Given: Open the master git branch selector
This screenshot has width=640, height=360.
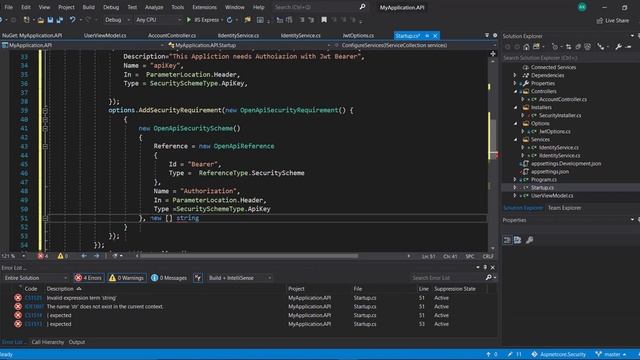Looking at the screenshot, I should [x=611, y=354].
